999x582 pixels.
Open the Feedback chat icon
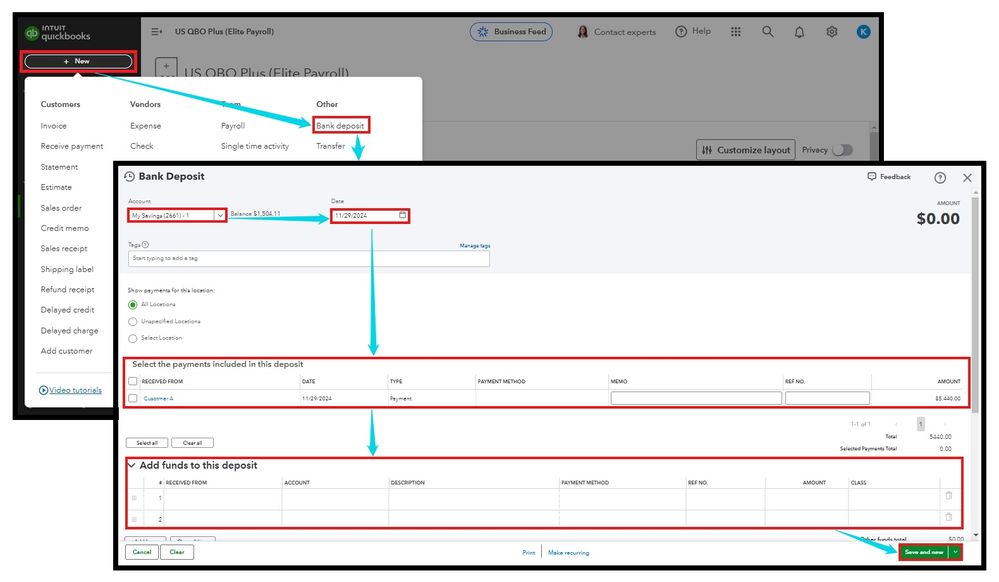point(872,177)
